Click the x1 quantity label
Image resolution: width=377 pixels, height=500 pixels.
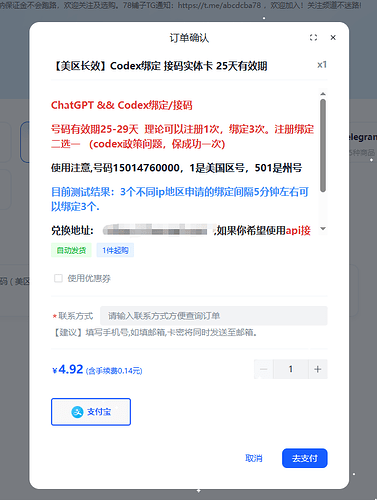pos(322,65)
